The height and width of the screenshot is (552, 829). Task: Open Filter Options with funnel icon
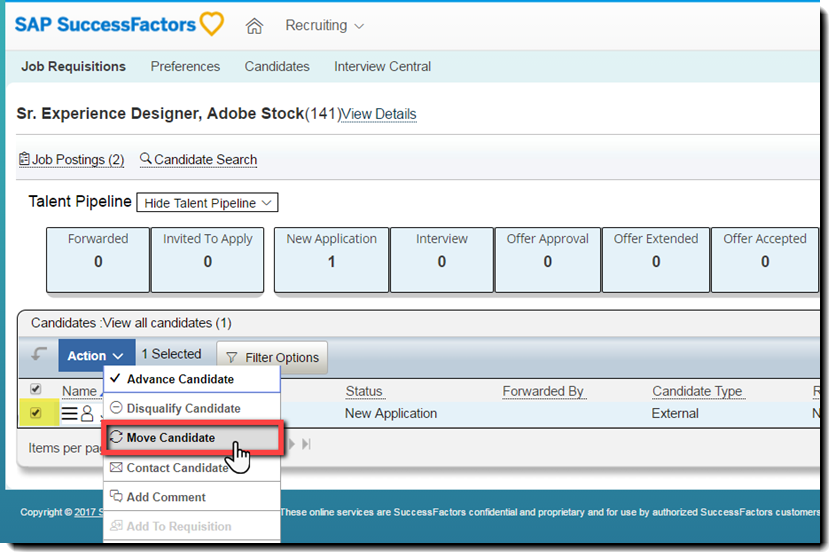coord(272,357)
